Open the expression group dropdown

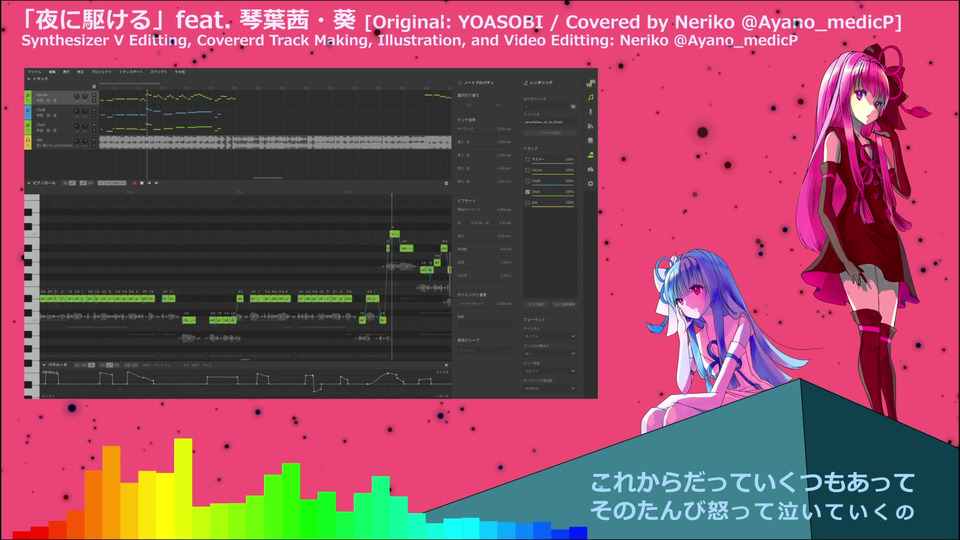pyautogui.click(x=484, y=350)
